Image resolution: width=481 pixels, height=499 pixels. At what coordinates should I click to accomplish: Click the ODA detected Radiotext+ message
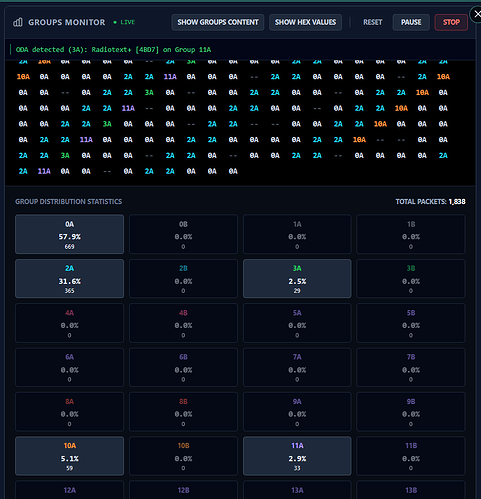coord(113,50)
